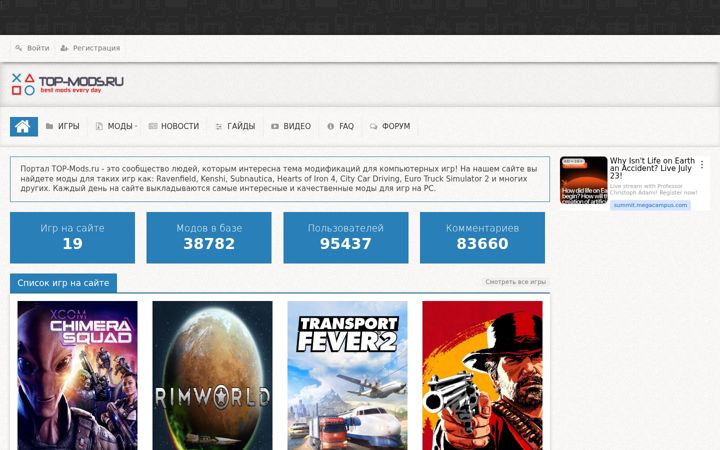Click the document icon beside МОДЫ

99,126
